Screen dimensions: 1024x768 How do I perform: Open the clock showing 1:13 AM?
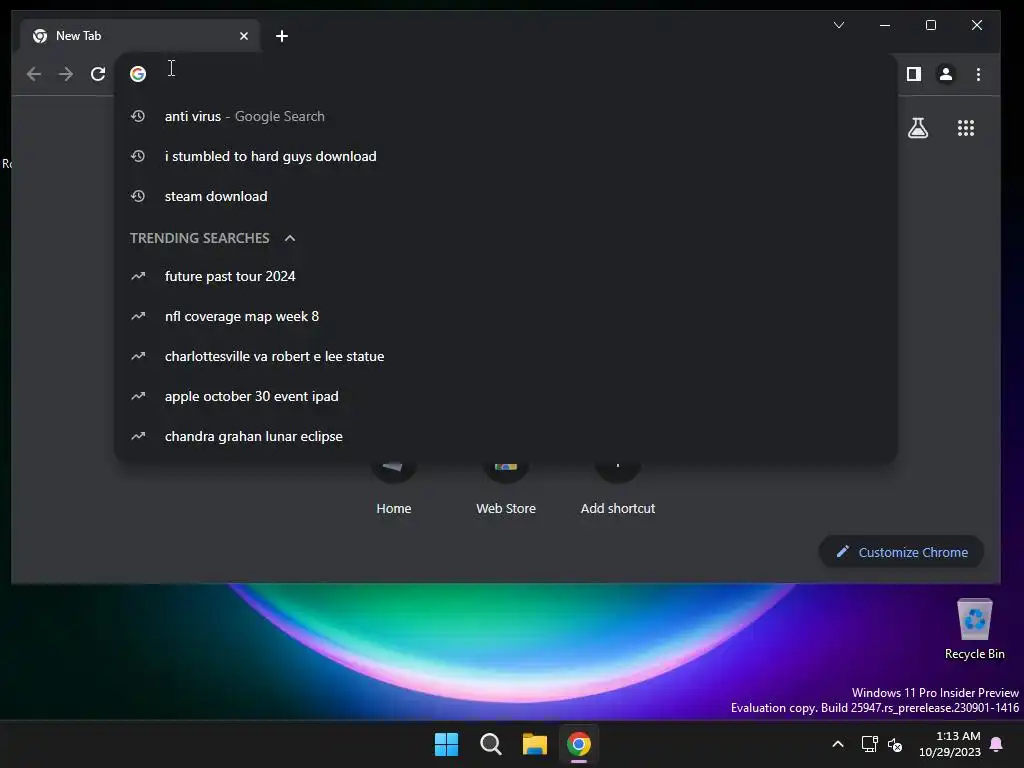point(950,744)
